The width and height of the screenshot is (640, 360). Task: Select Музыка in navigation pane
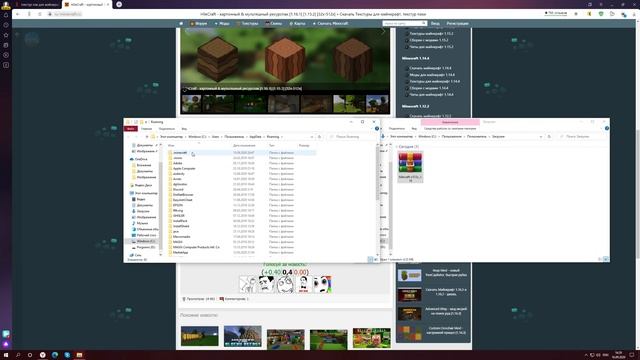[142, 223]
